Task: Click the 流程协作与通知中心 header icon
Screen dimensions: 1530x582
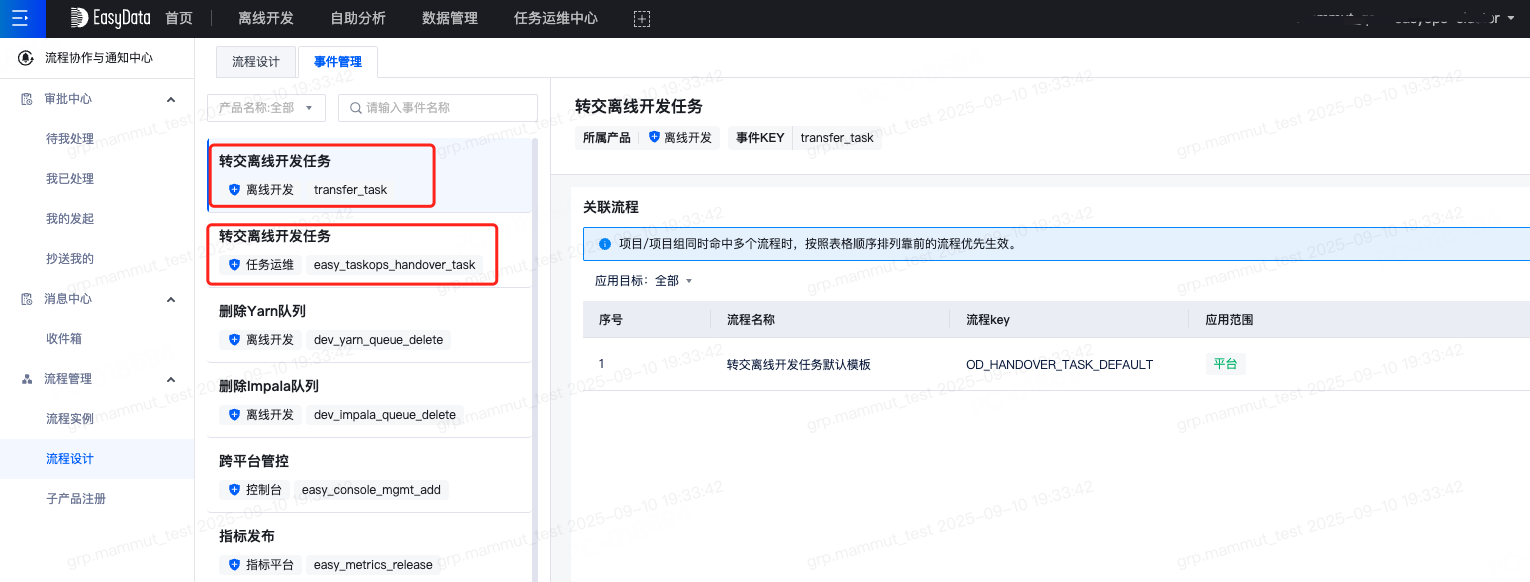Action: (26, 58)
